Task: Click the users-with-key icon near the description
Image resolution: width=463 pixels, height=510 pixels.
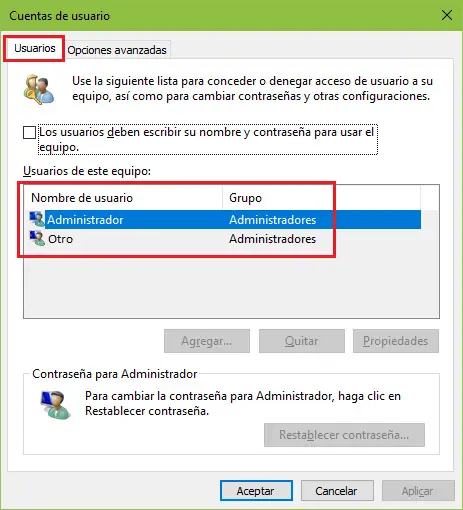Action: click(39, 89)
